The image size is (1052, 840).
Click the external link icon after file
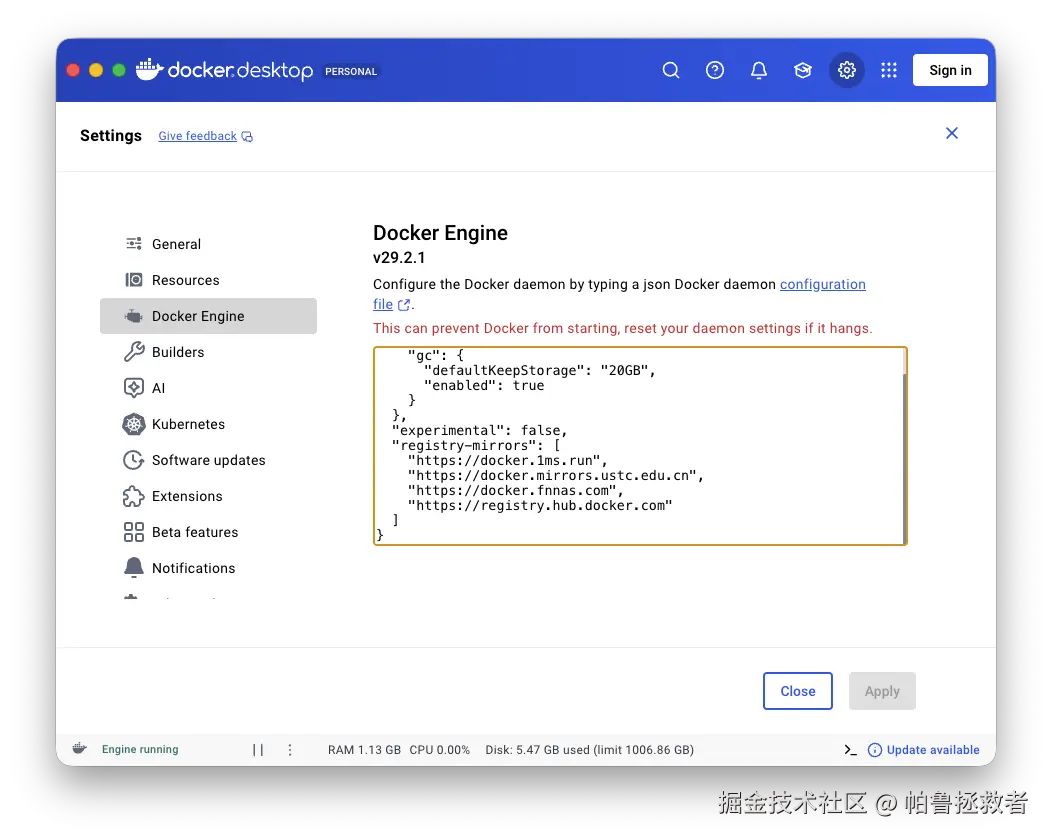tap(404, 305)
